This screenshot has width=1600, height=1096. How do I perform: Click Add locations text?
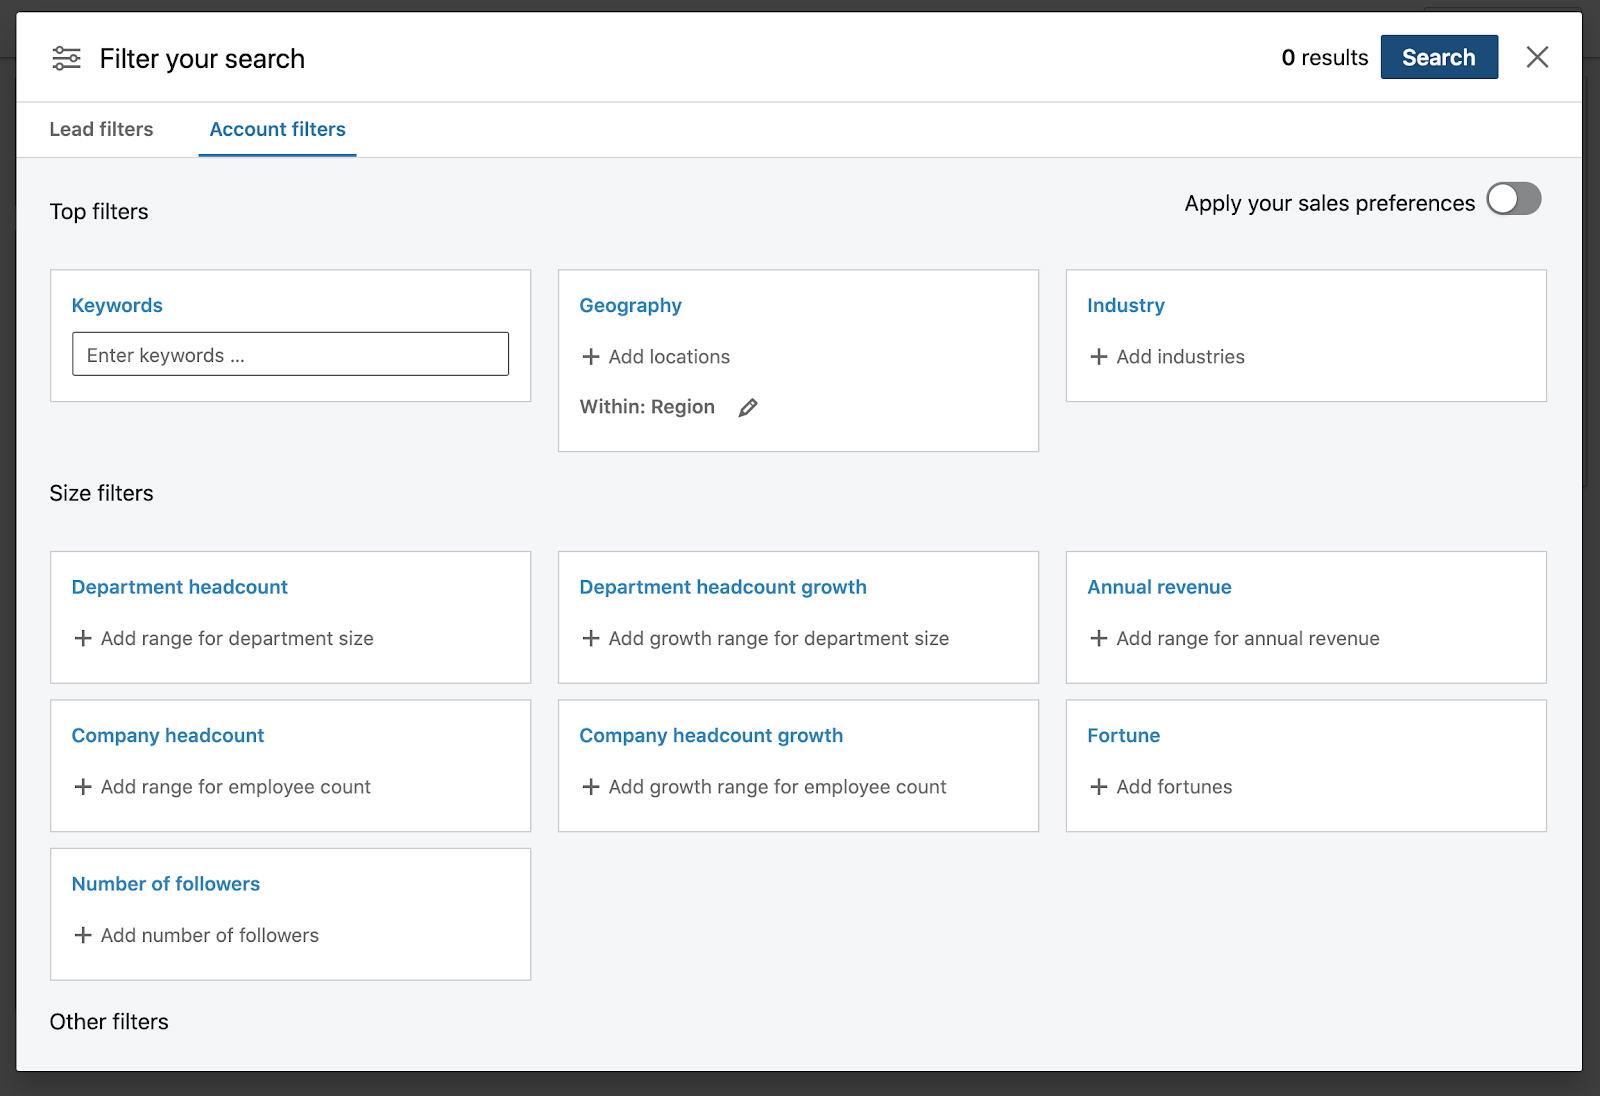pyautogui.click(x=669, y=357)
